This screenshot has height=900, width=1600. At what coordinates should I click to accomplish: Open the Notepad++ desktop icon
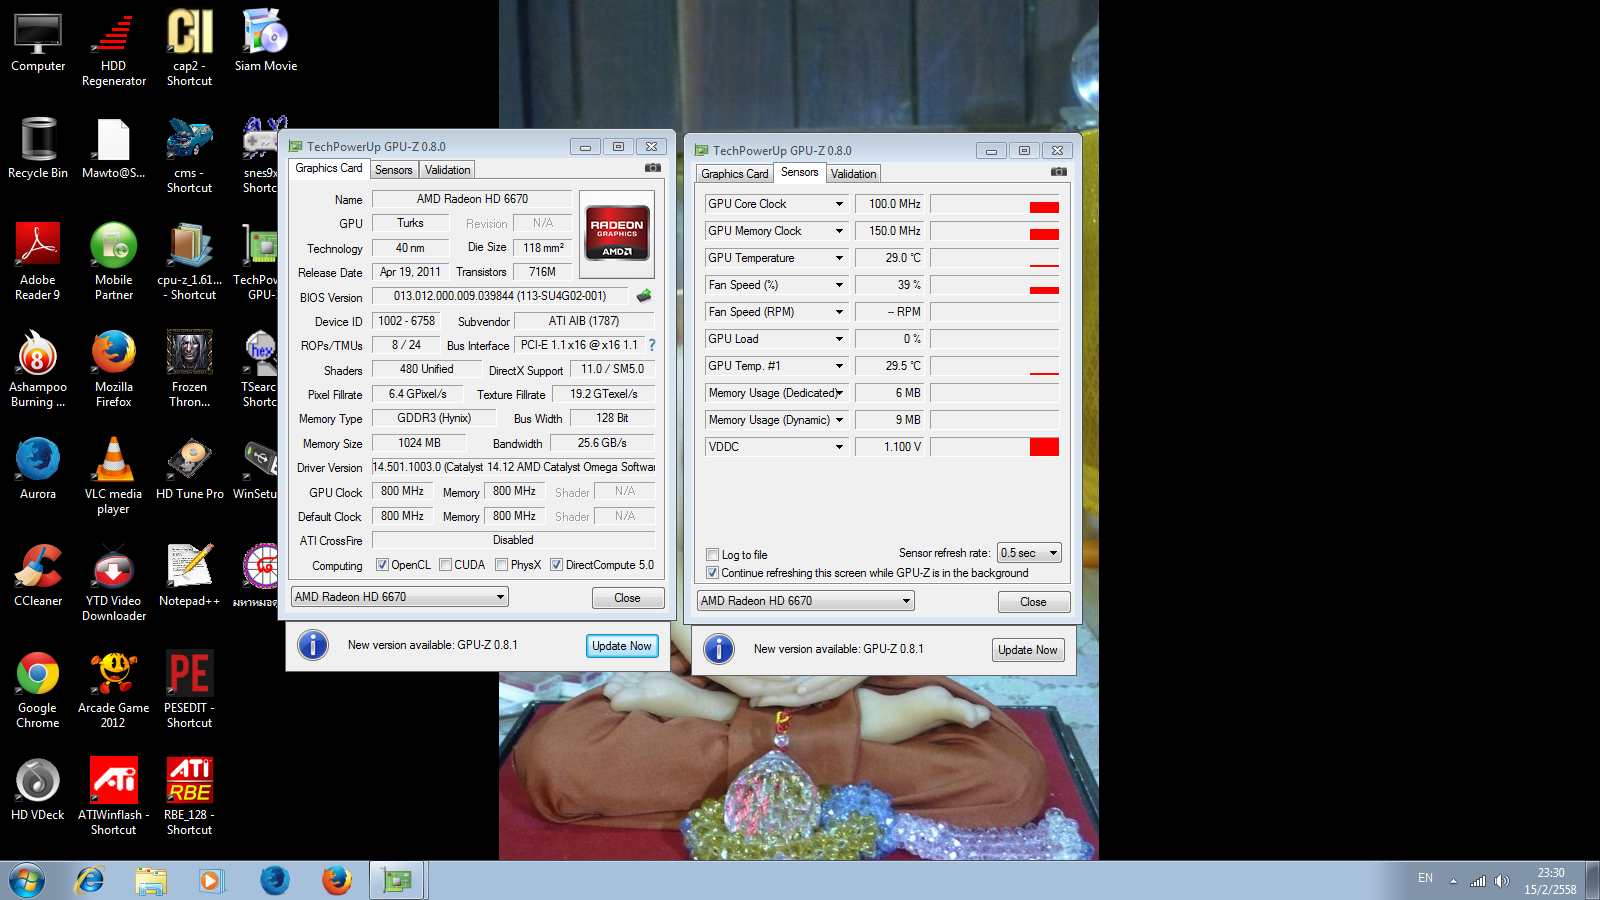tap(189, 576)
